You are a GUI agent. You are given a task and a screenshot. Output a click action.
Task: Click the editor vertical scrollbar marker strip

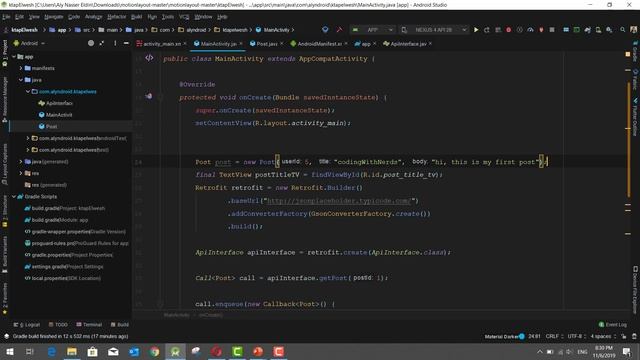628,180
